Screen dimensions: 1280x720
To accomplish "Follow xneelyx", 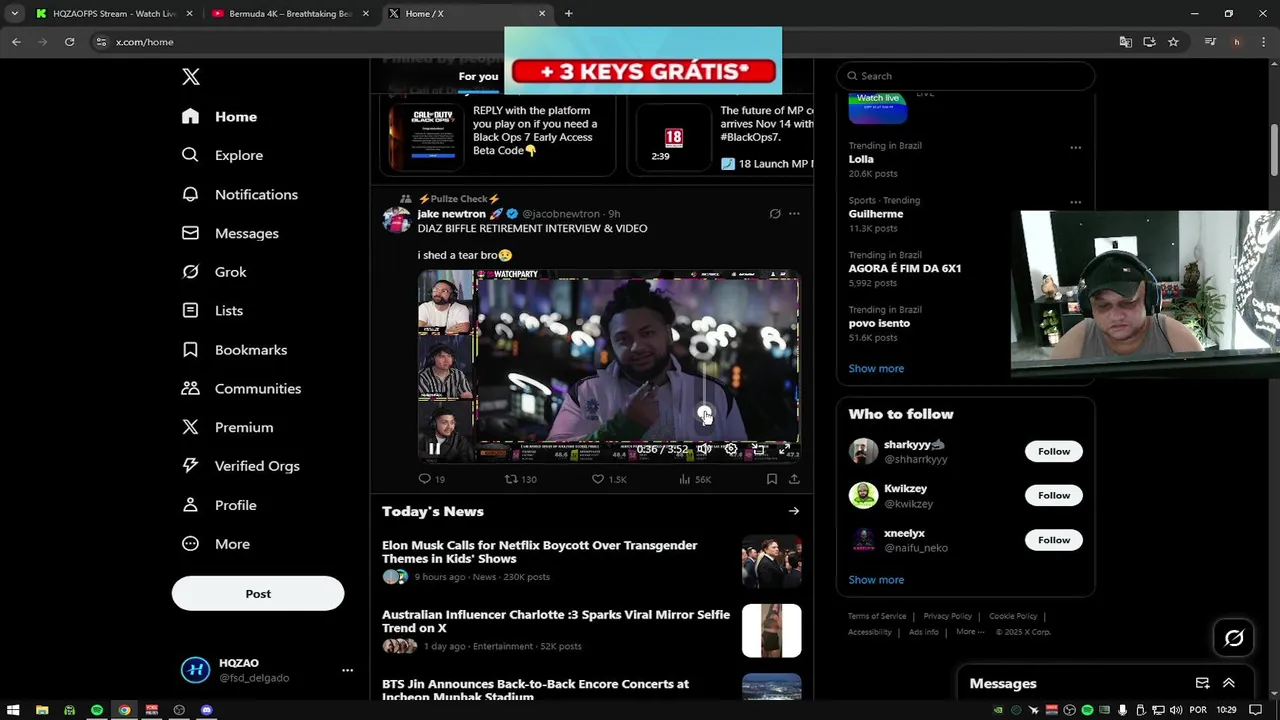I will tap(1053, 540).
